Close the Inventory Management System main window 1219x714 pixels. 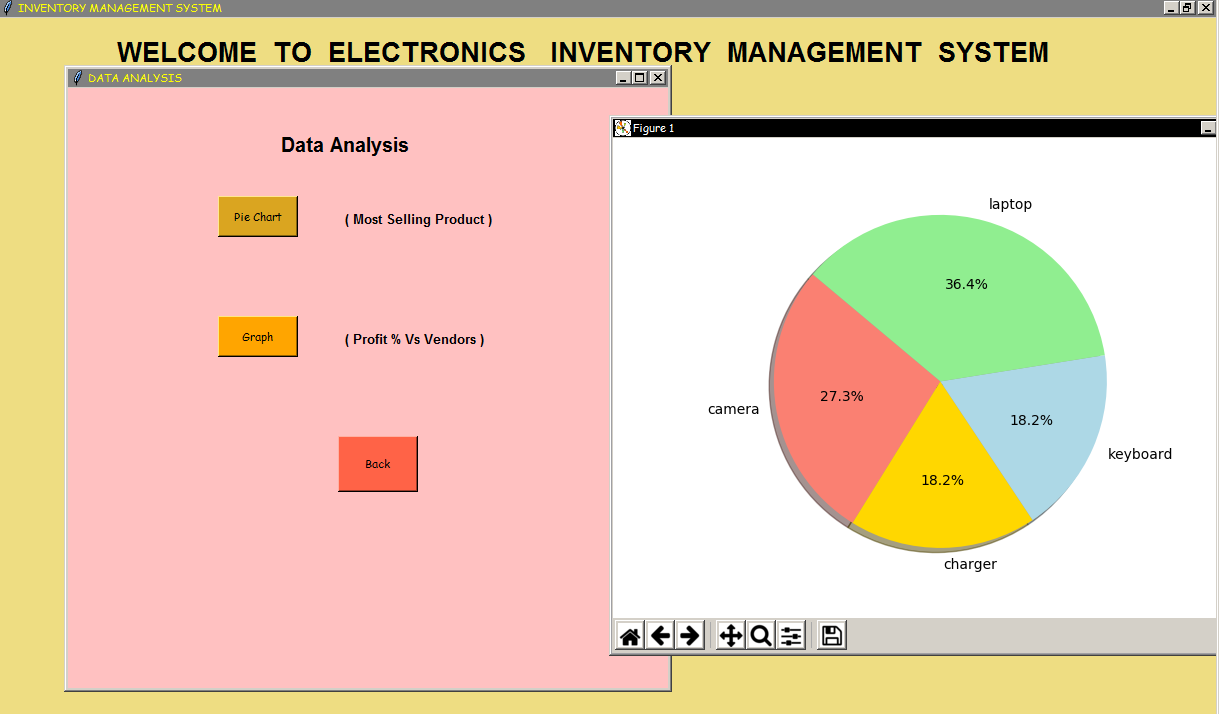[x=1204, y=7]
